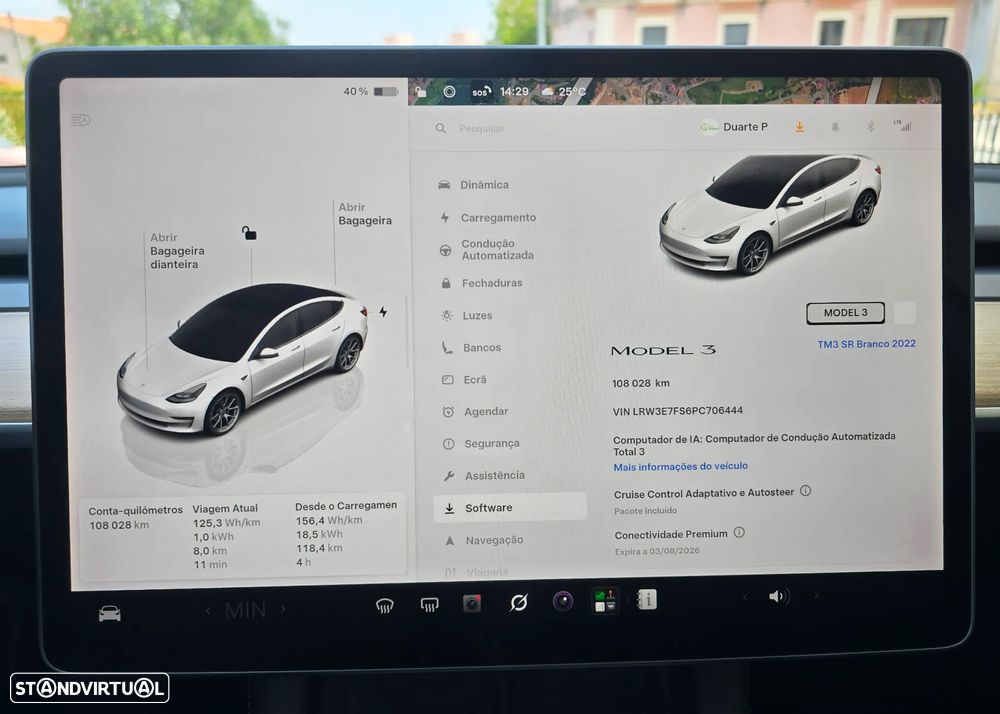
Task: Click the TM3 SR Branco 2022 vehicle name
Action: tap(867, 344)
